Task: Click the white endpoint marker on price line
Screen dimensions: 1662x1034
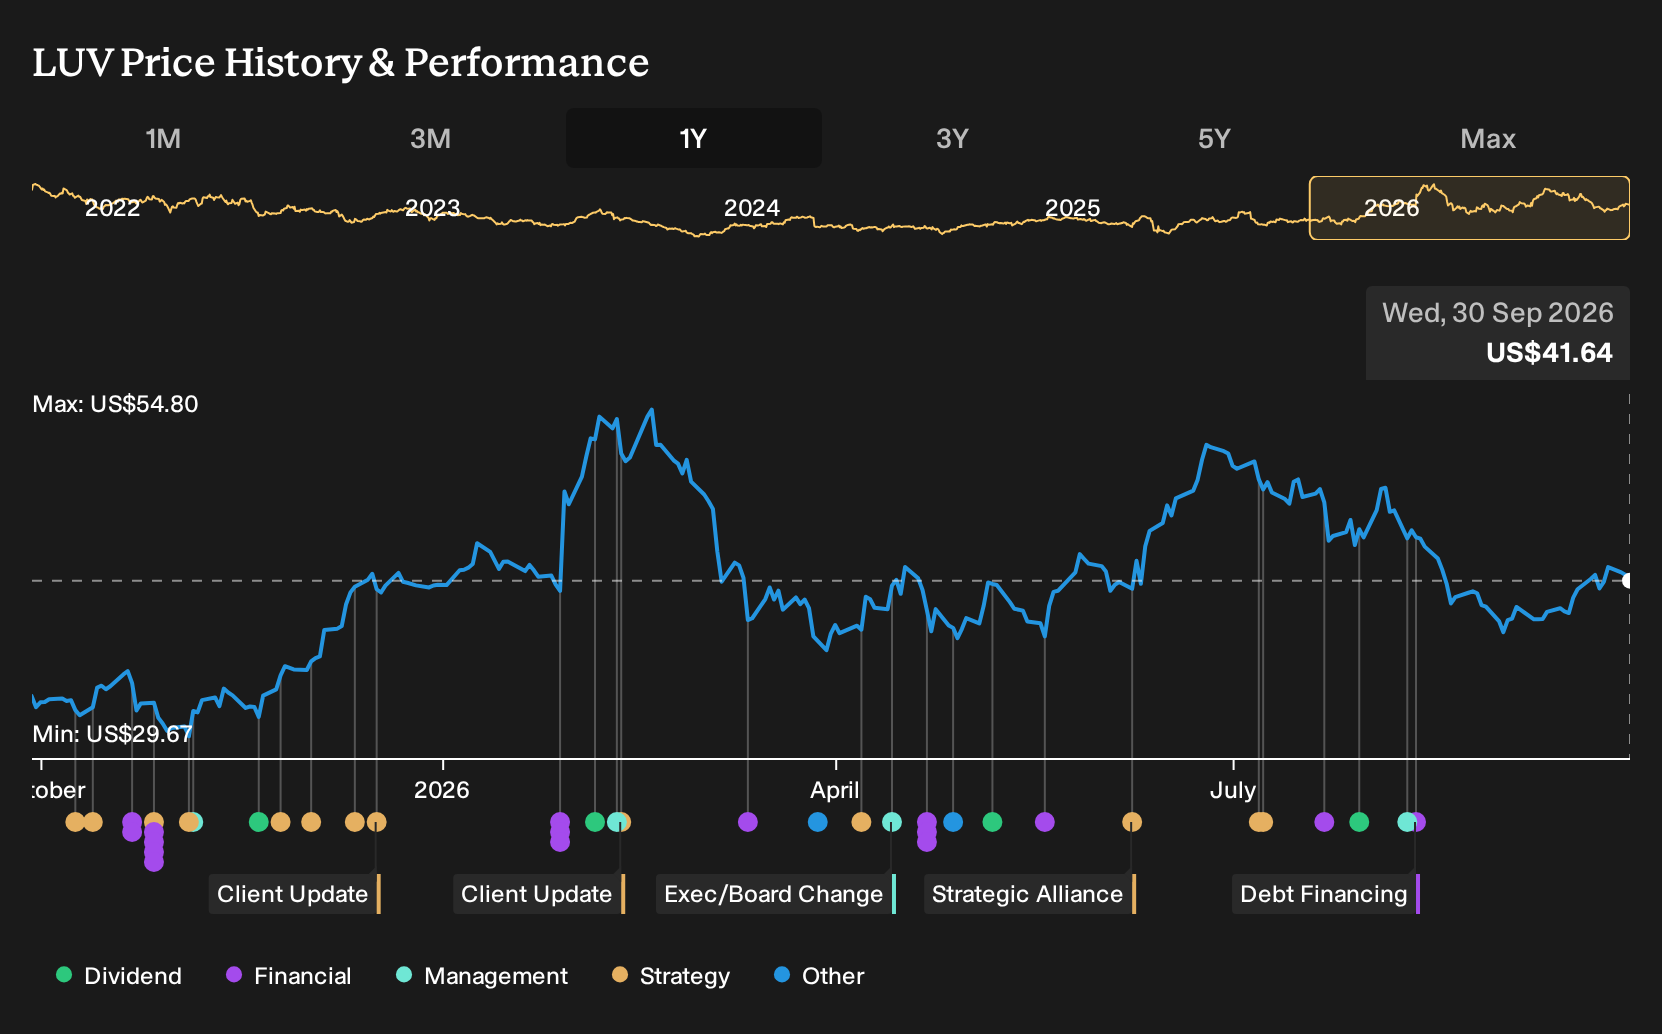Action: tap(1627, 581)
